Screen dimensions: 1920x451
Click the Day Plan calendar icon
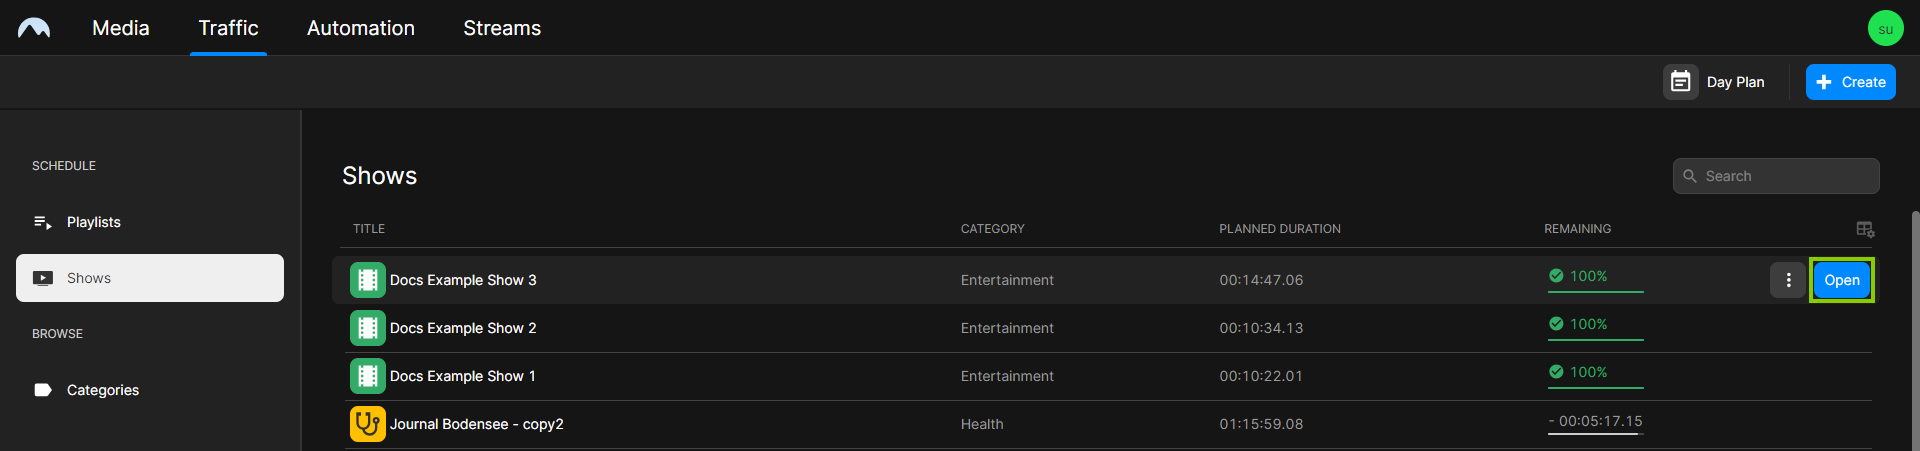click(1680, 82)
